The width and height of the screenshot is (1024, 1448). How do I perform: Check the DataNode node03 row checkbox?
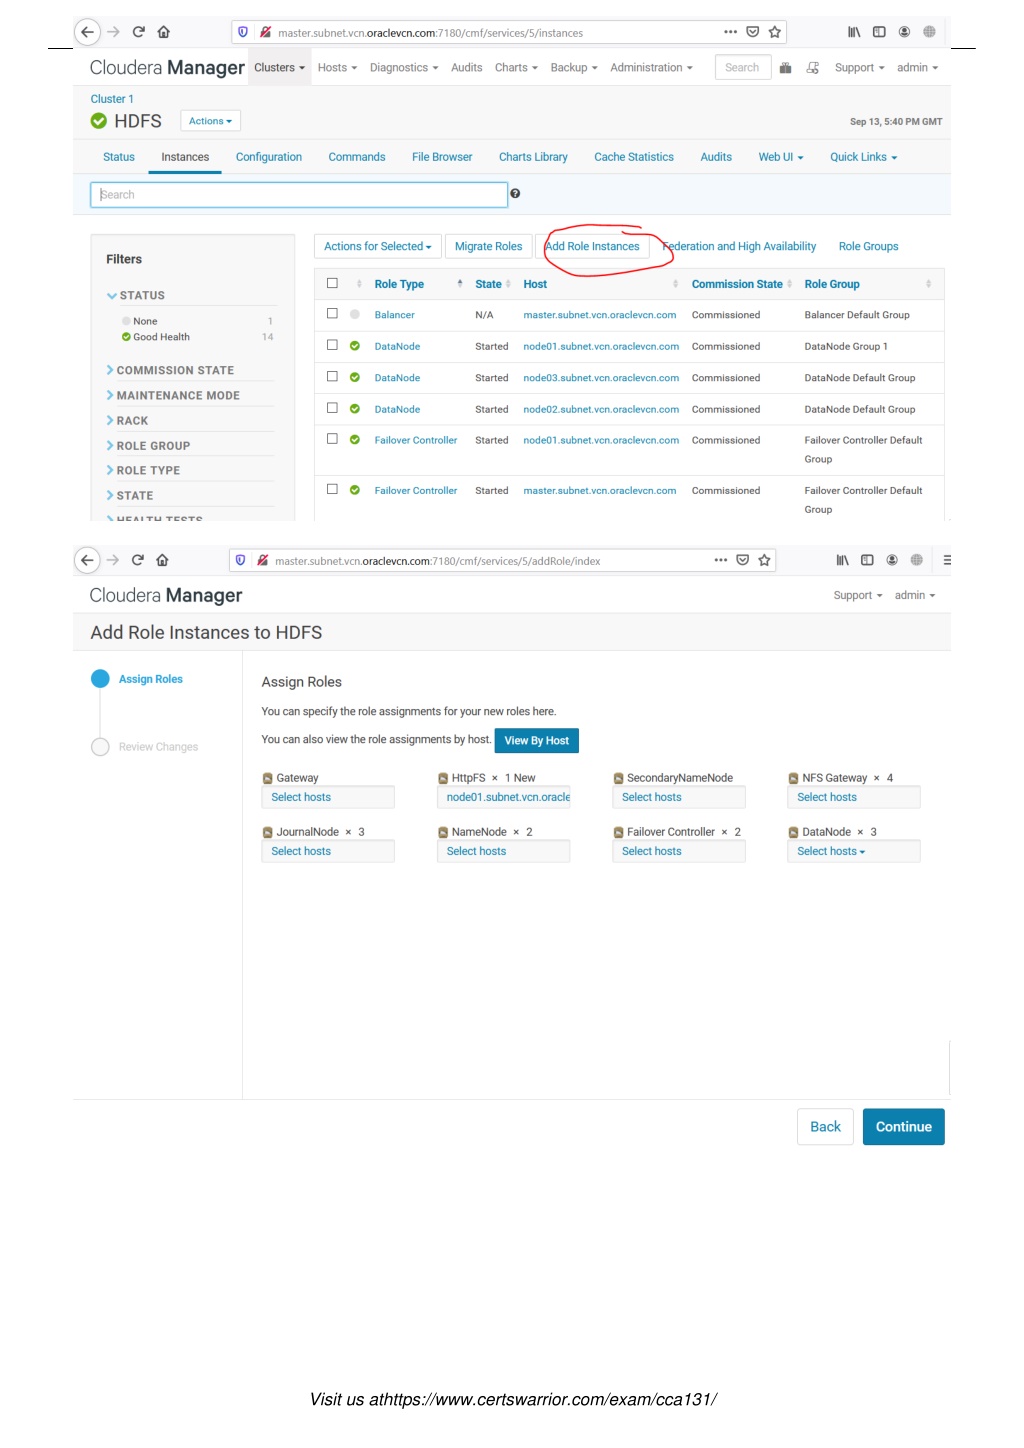tap(332, 376)
